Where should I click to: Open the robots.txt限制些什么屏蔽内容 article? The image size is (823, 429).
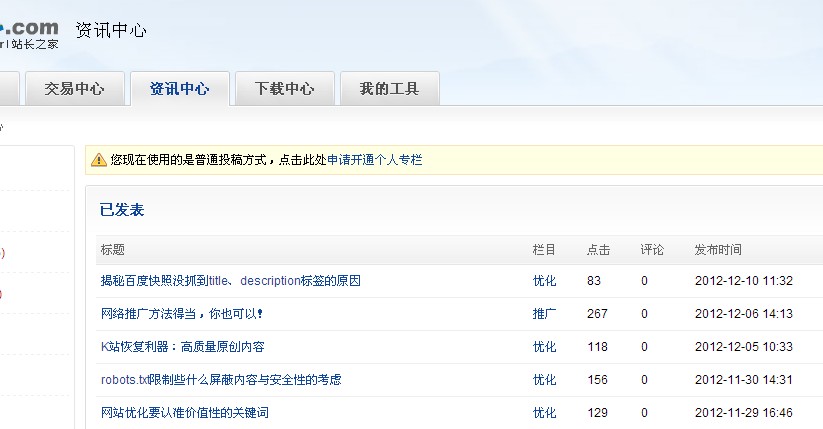click(220, 380)
